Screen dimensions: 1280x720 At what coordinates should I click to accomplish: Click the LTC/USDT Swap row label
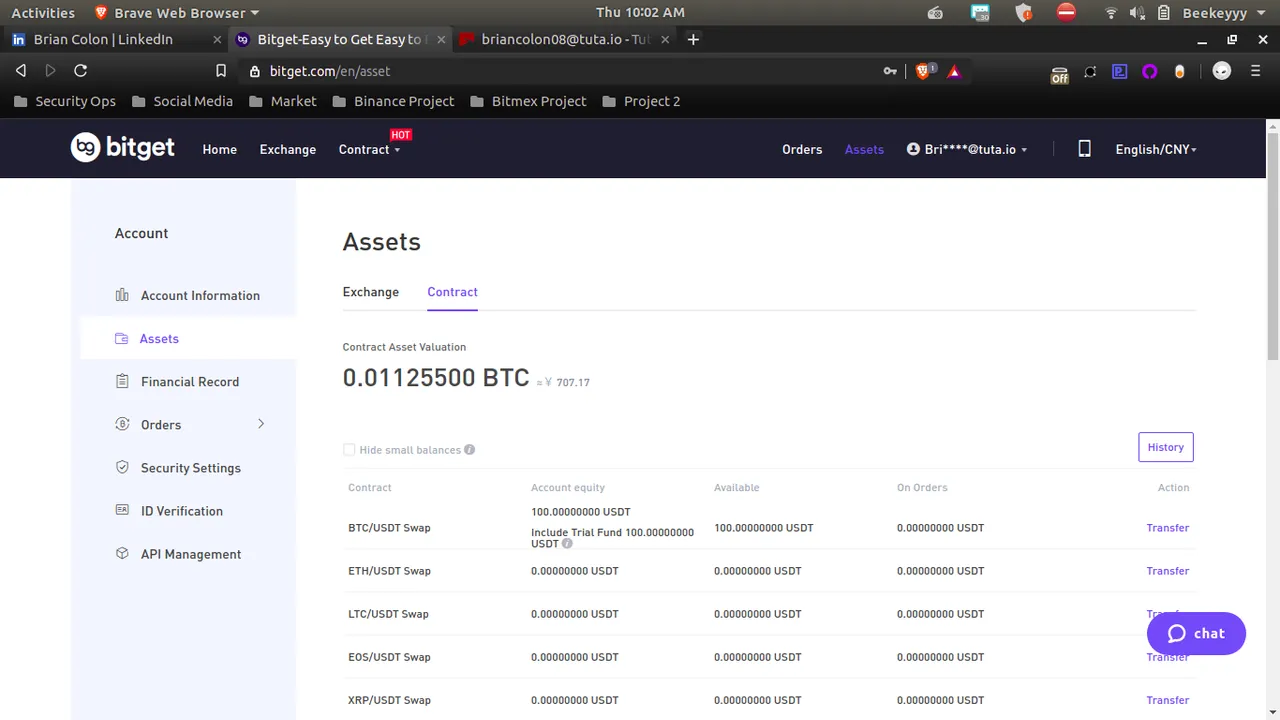[x=388, y=614]
